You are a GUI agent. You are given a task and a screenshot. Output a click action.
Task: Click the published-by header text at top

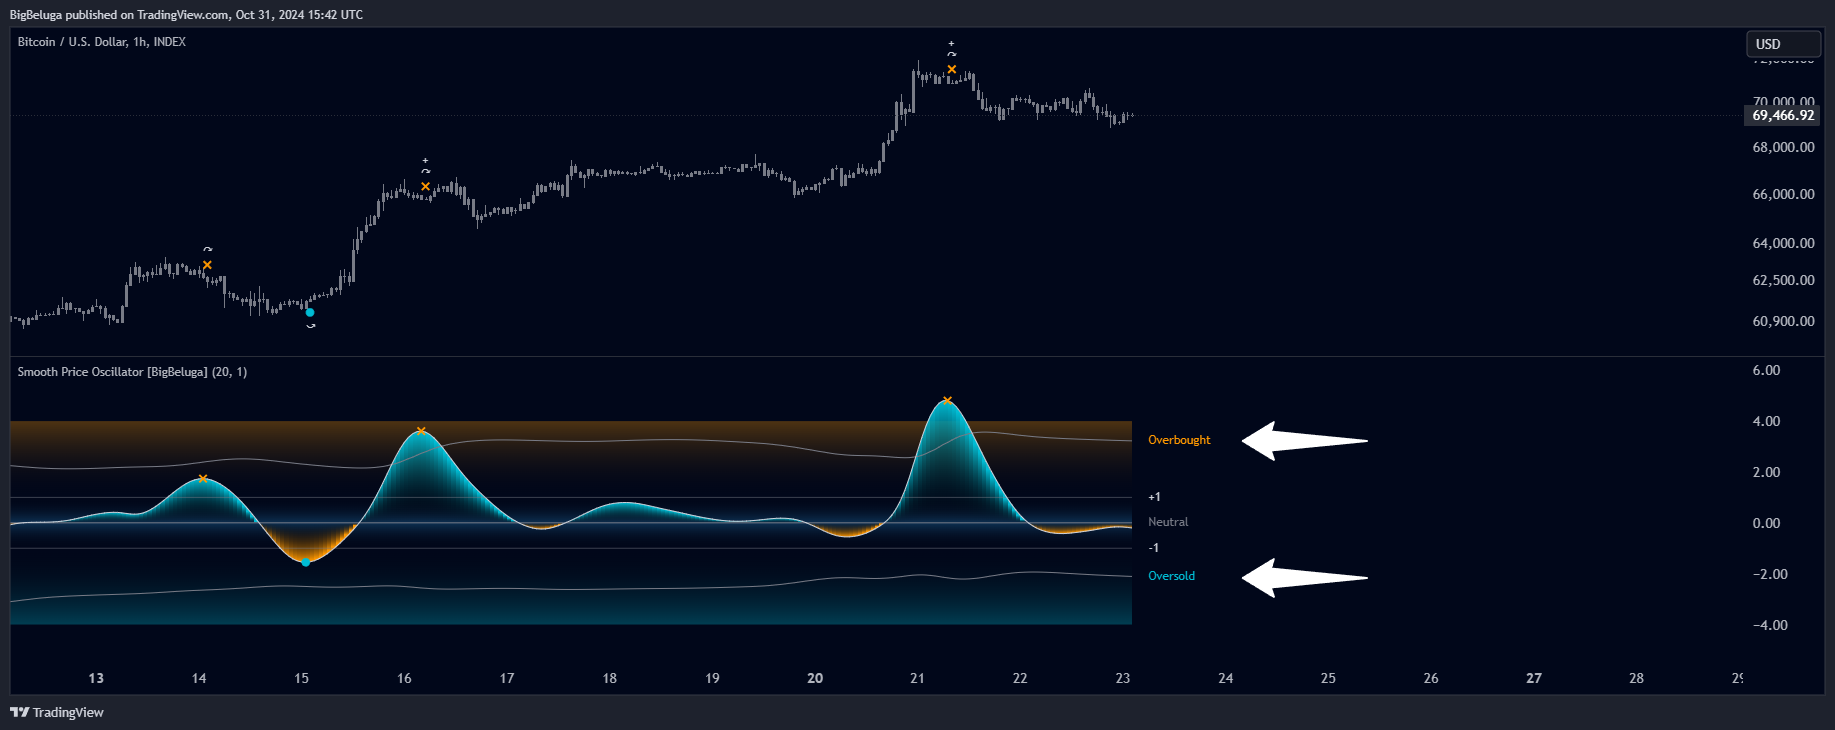point(186,15)
